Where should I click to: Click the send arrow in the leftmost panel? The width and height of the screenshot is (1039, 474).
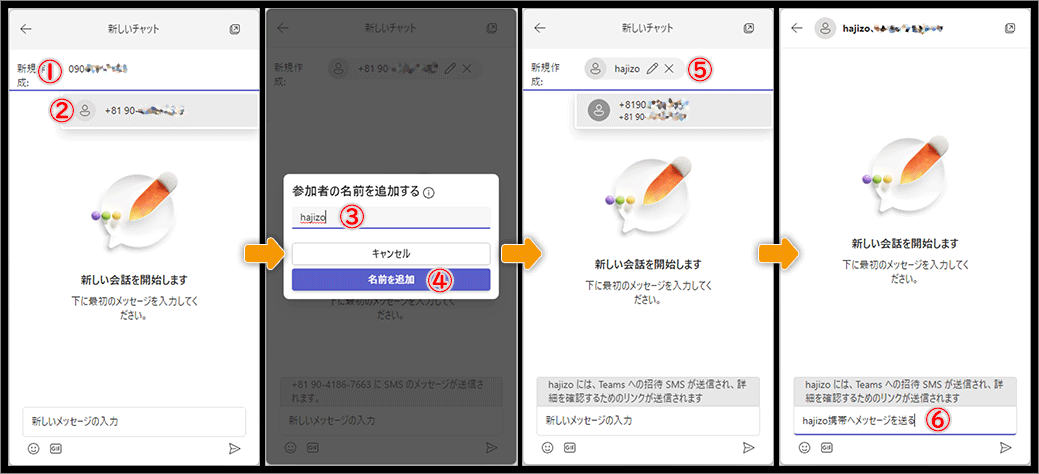[x=233, y=448]
